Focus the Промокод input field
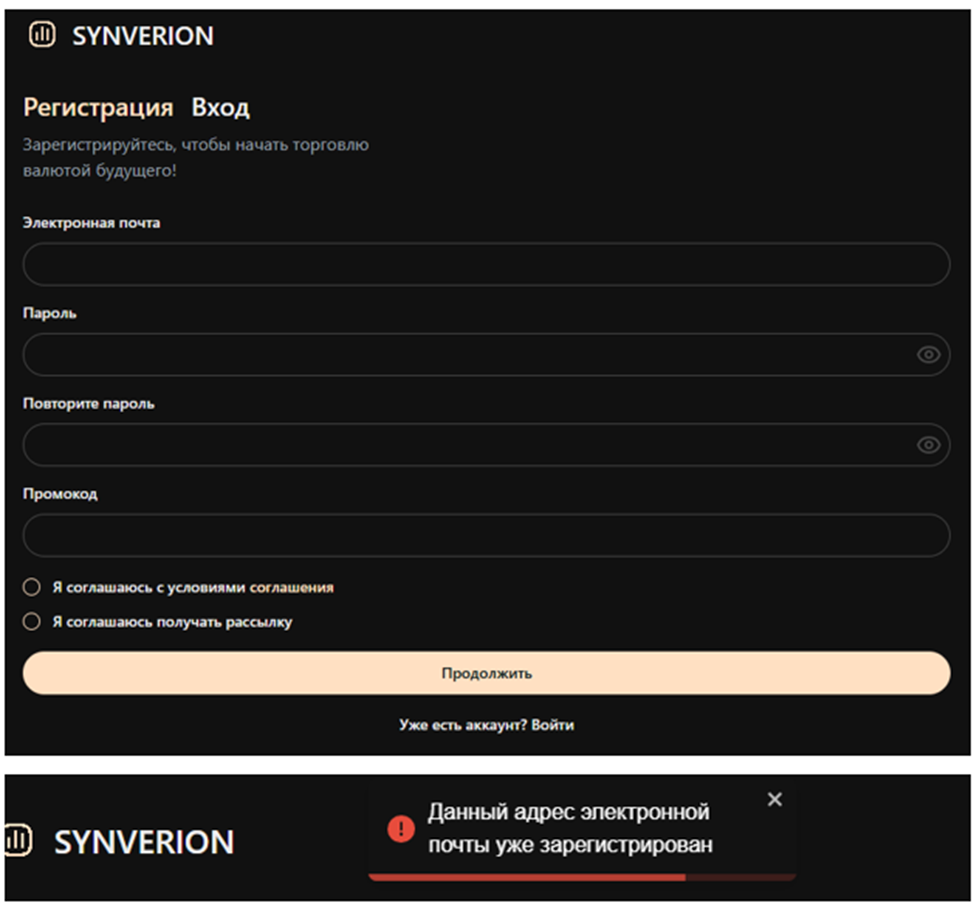Viewport: 974px width, 906px height. click(486, 535)
